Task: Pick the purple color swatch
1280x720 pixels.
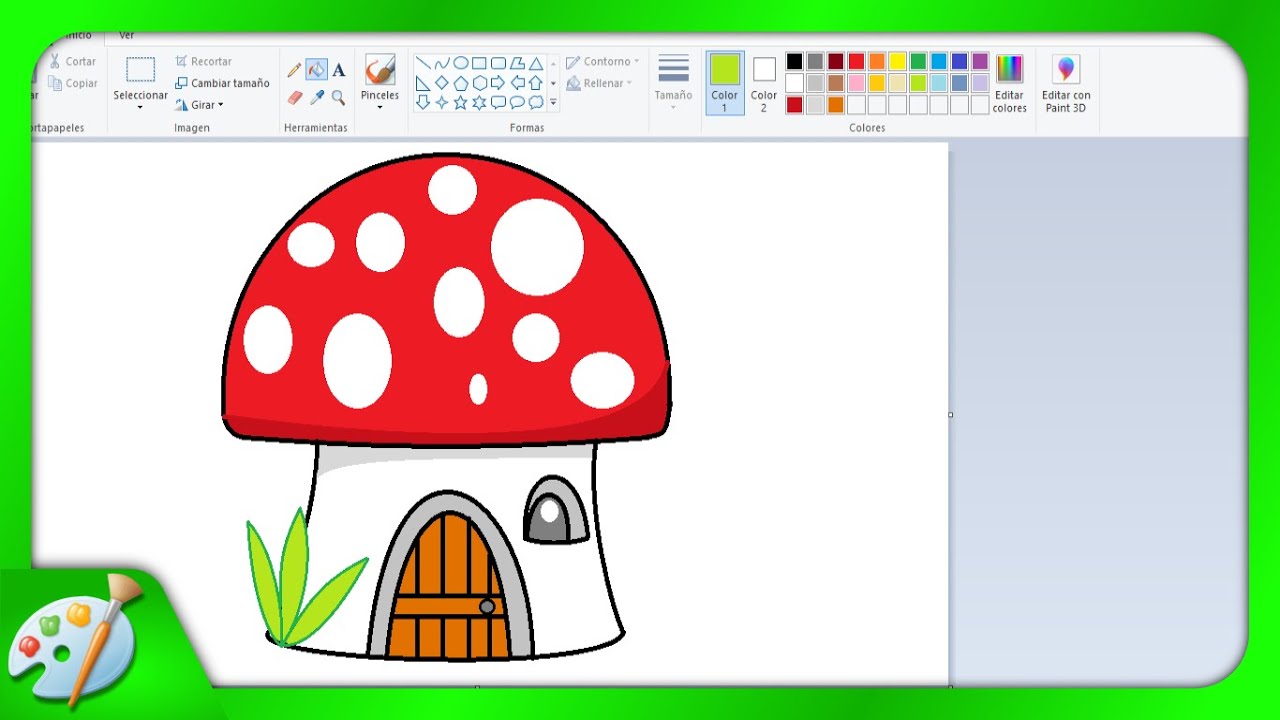Action: coord(980,61)
